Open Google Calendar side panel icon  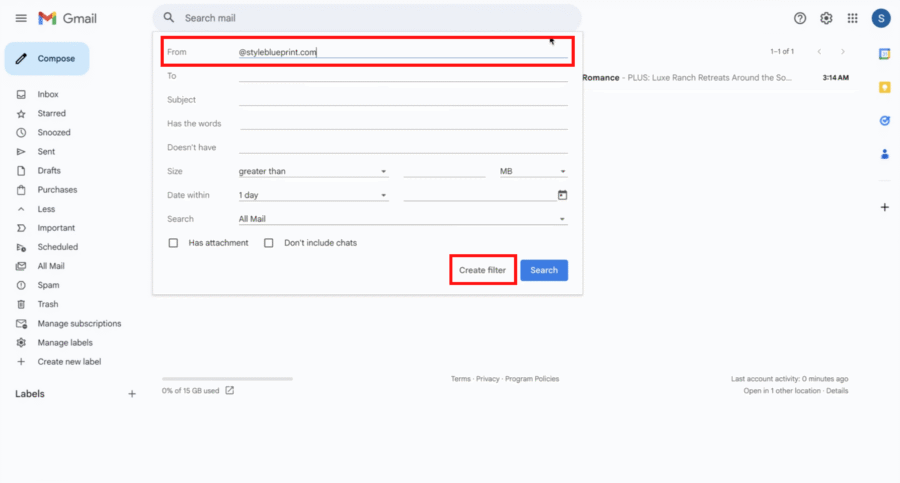coord(885,54)
